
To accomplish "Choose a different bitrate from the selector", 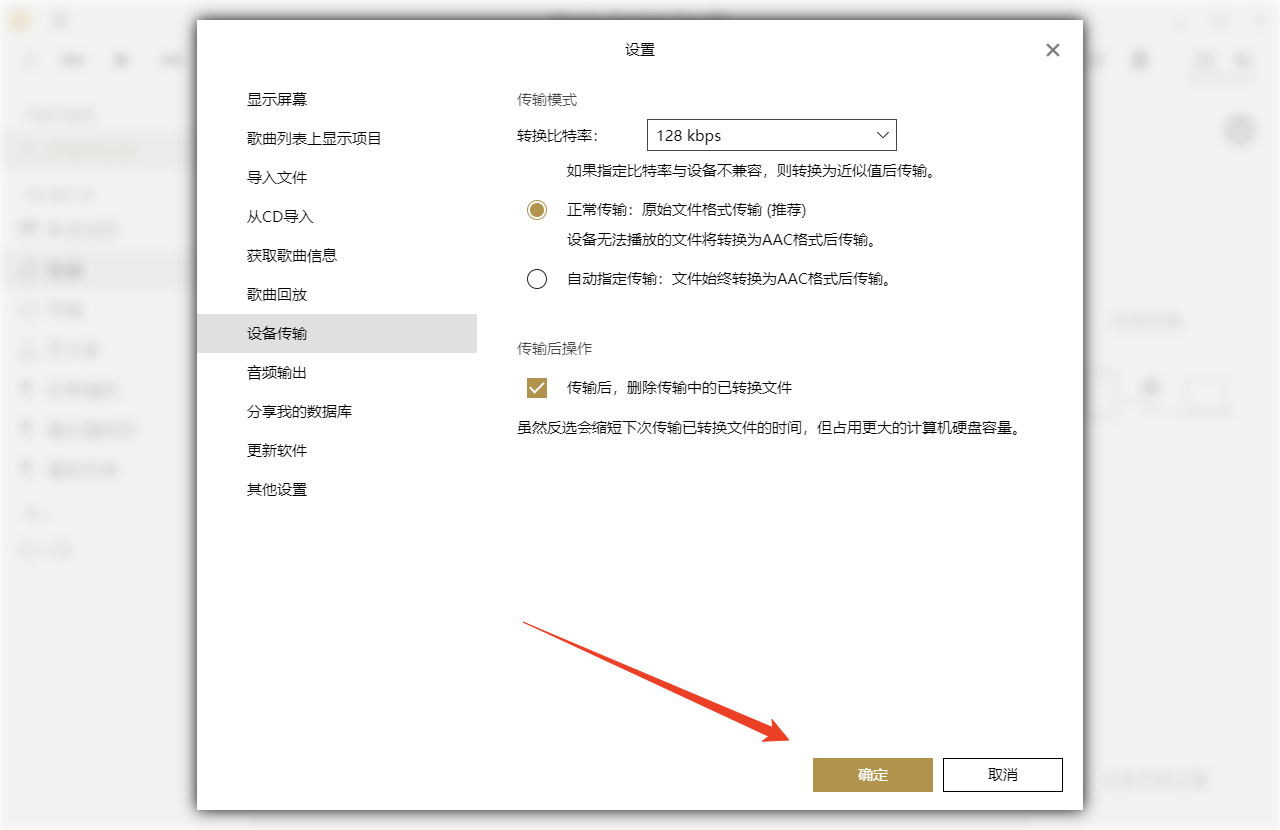I will [x=771, y=134].
